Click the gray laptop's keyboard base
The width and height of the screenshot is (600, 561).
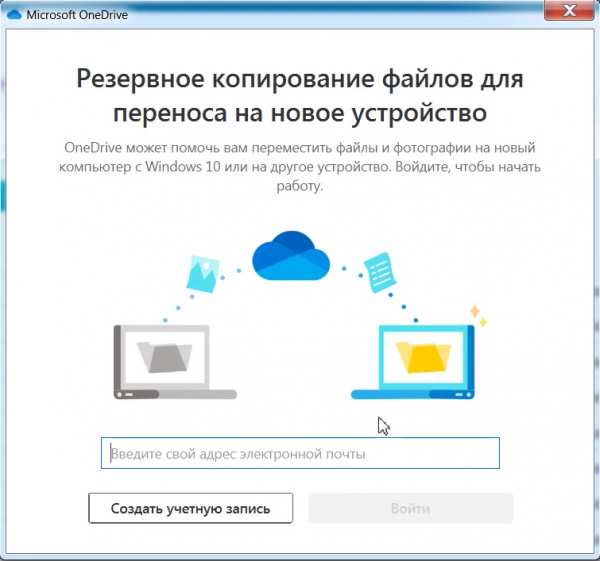pos(174,394)
